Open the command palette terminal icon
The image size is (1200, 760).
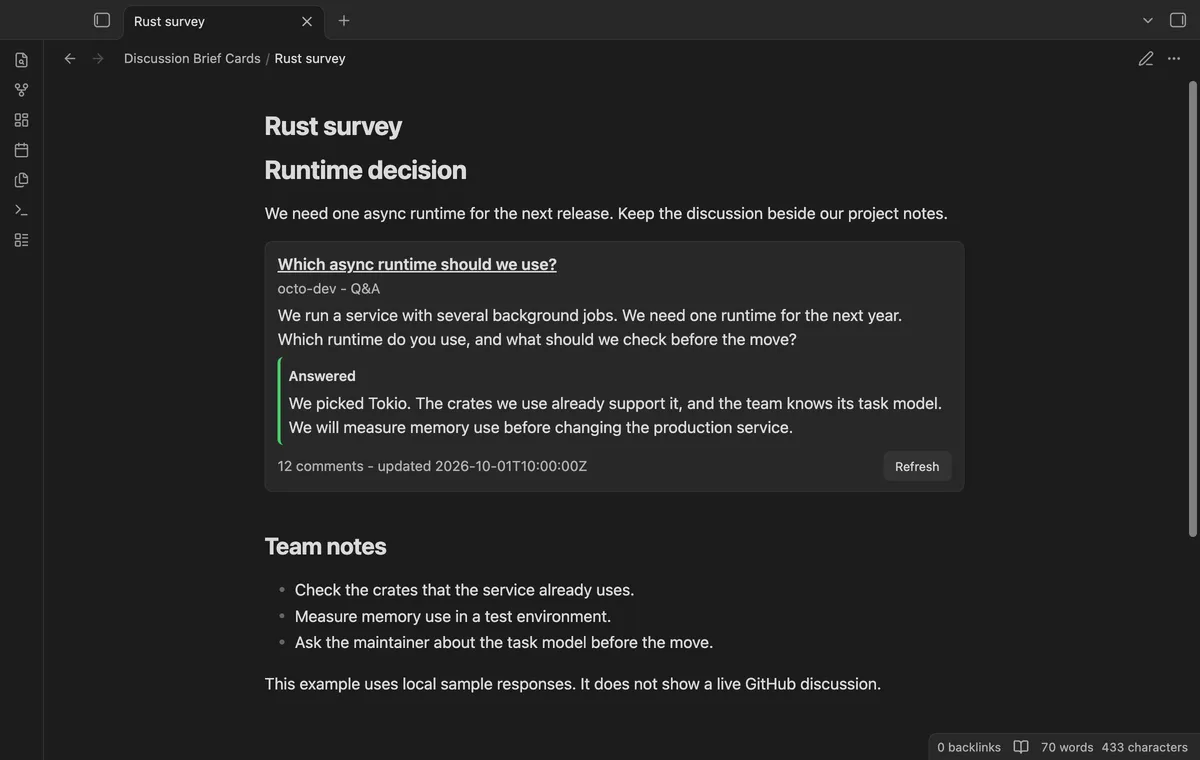(x=21, y=210)
